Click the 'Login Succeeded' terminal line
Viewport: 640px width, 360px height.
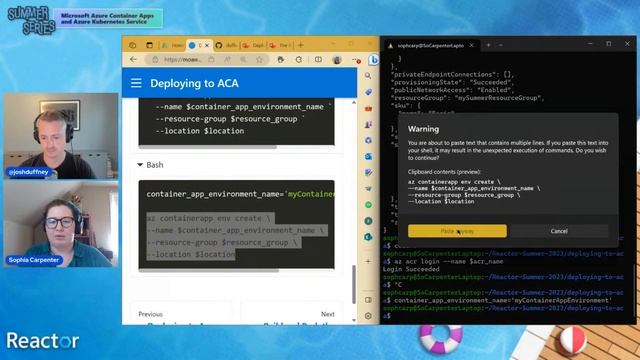[411, 269]
